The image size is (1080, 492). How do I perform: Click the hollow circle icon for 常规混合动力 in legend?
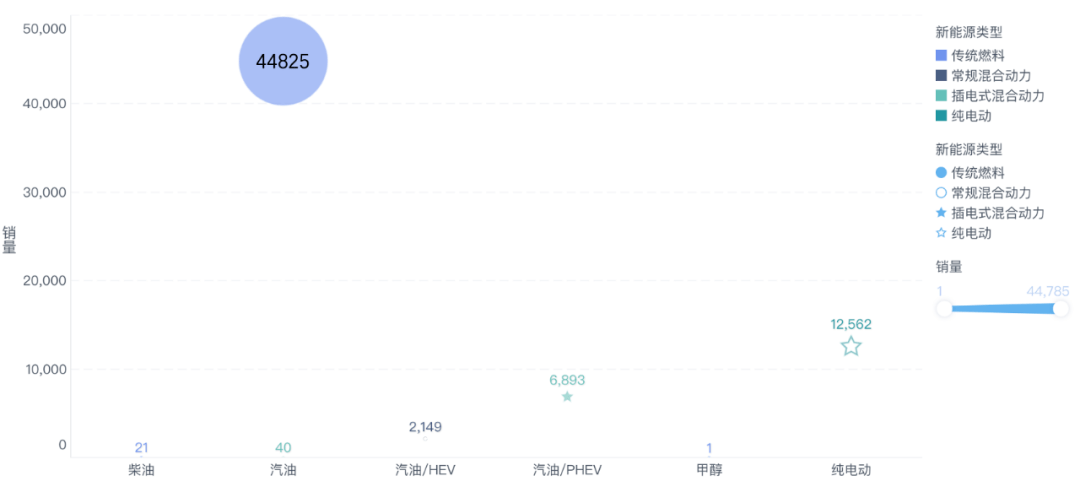click(x=941, y=193)
